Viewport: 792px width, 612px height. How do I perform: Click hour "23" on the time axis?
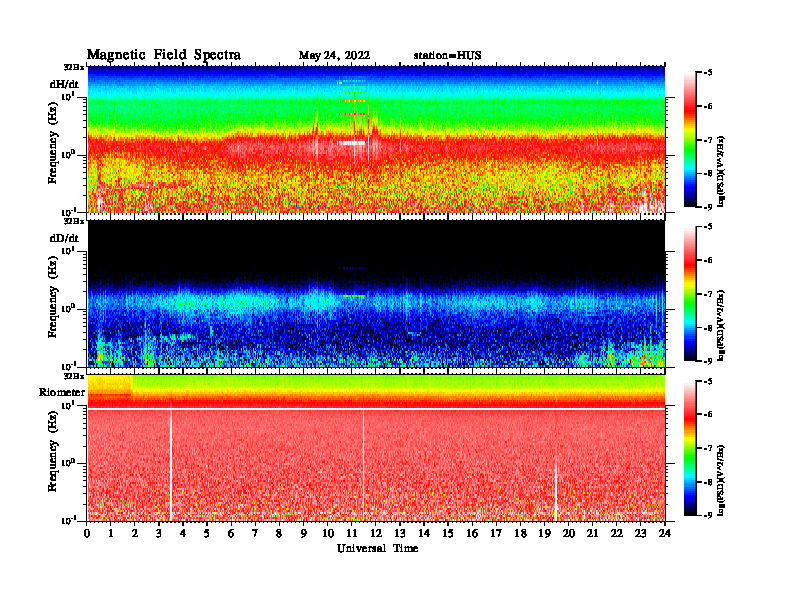(640, 534)
